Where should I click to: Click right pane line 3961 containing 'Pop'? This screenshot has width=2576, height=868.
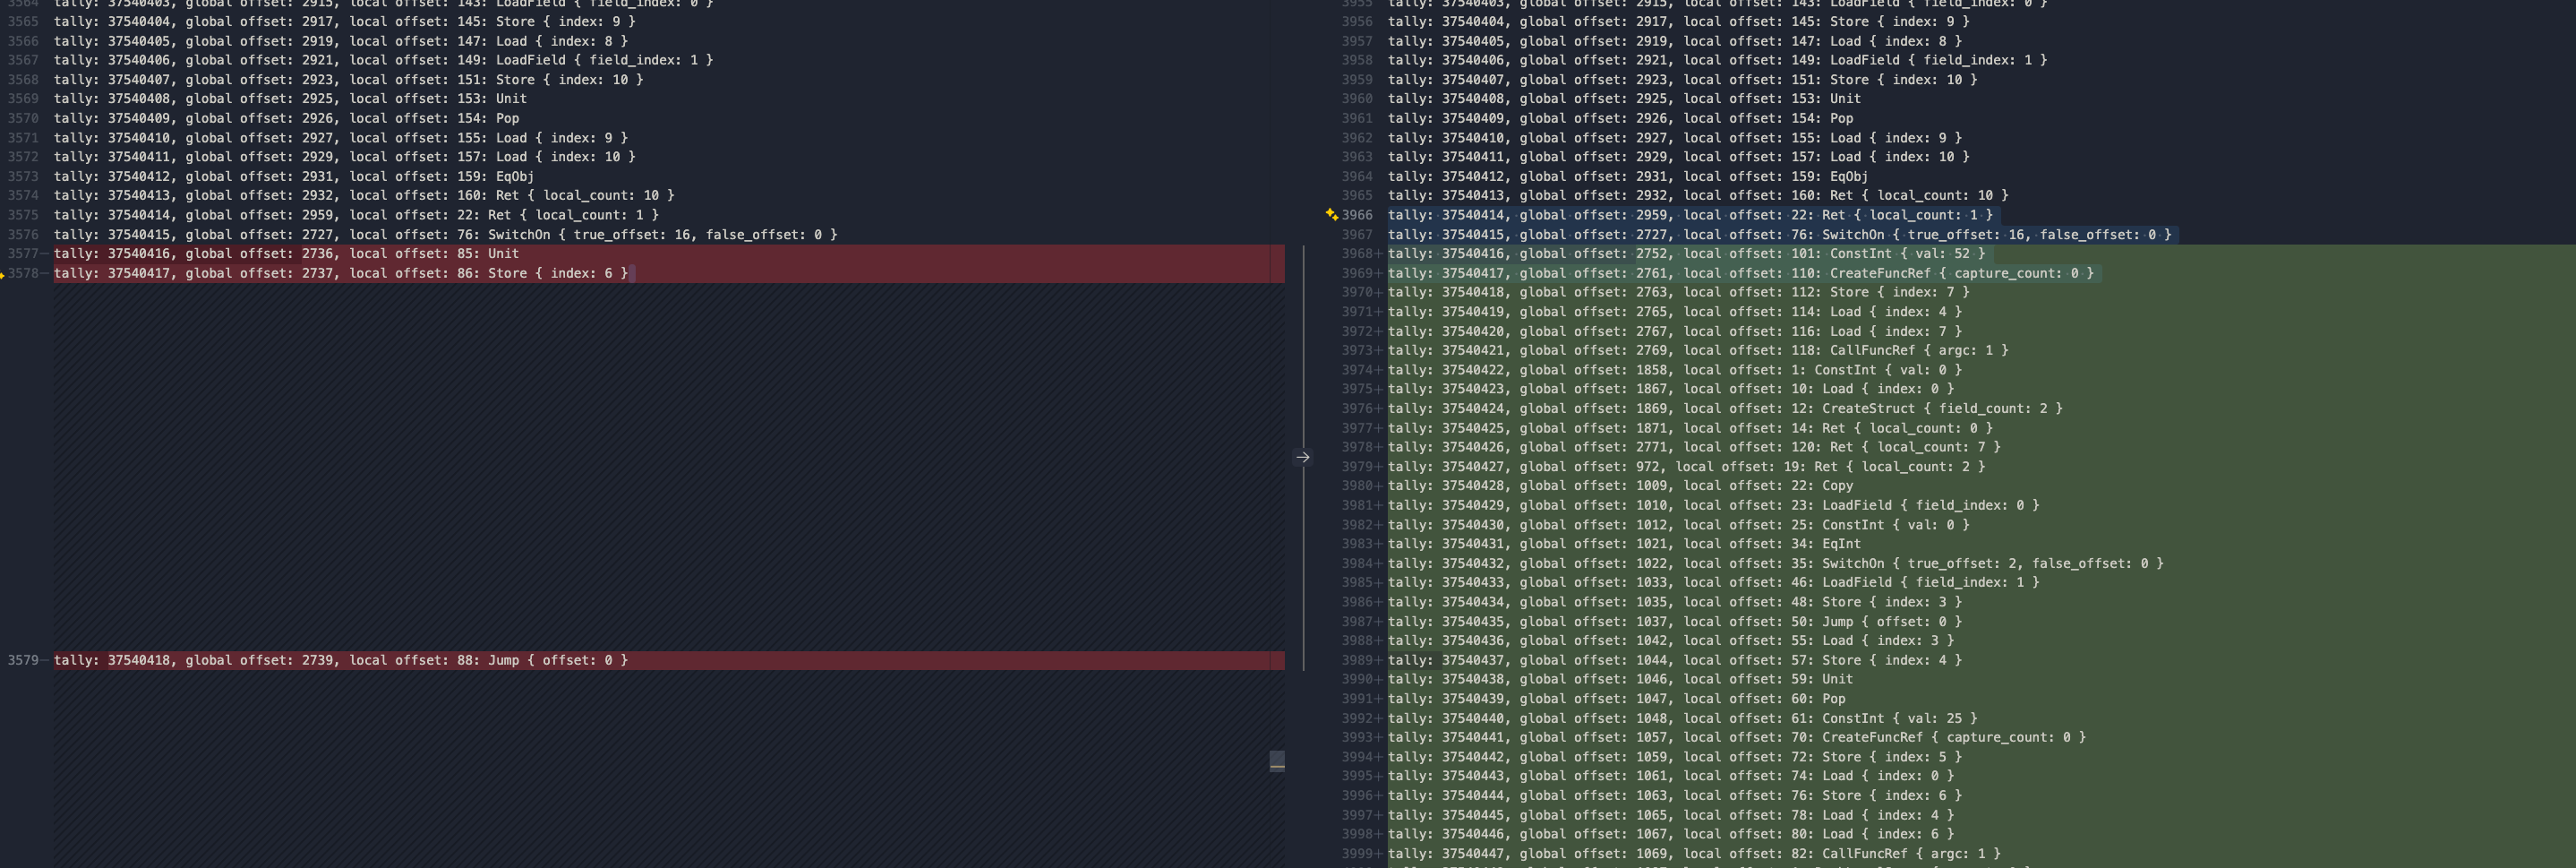pos(1620,118)
